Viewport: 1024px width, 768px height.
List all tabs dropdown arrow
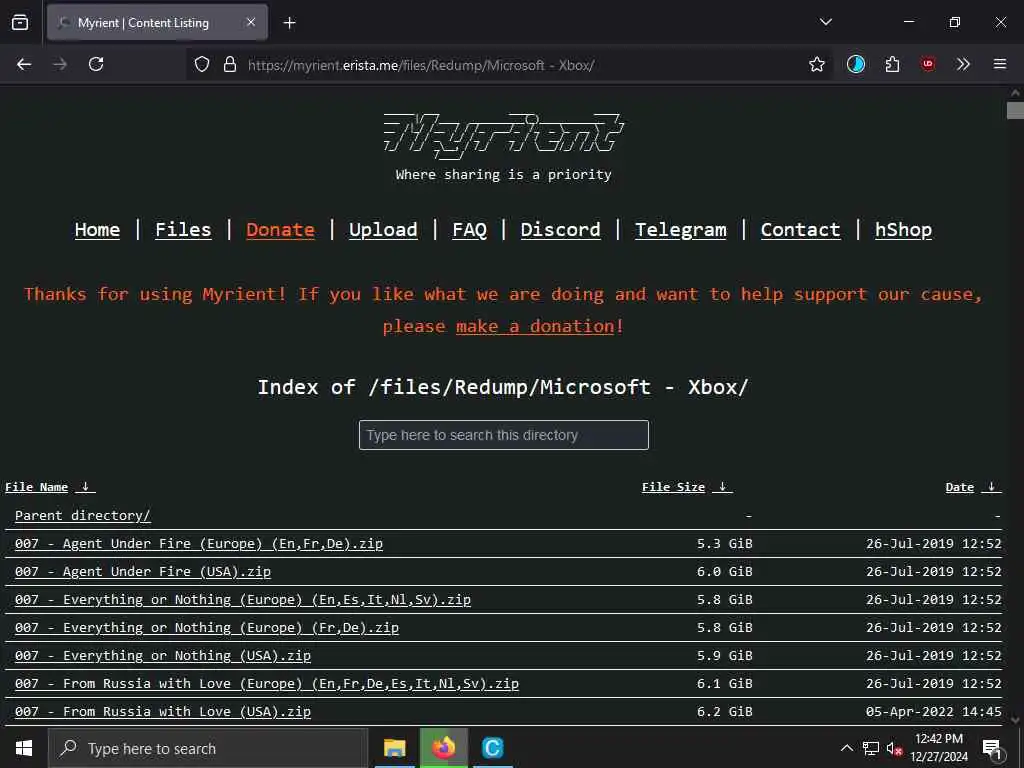coord(825,22)
